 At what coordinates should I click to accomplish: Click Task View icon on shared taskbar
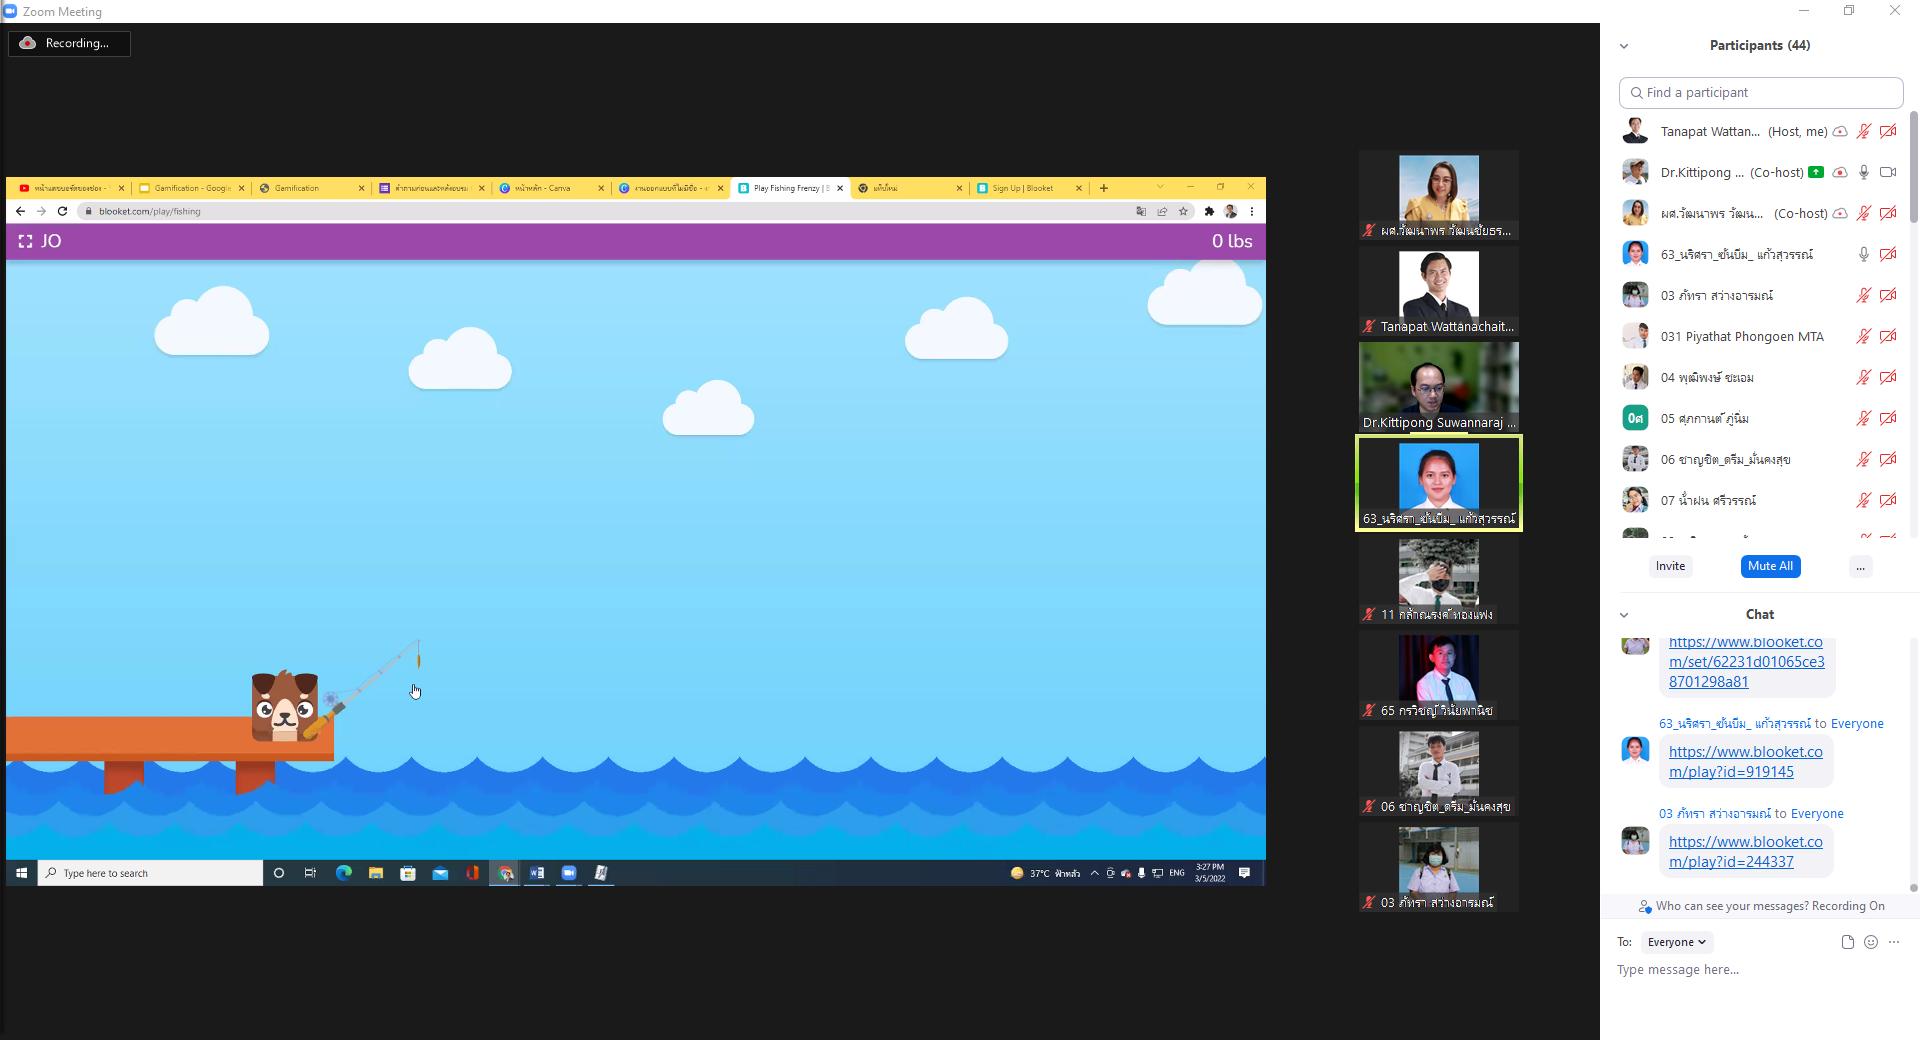[310, 873]
